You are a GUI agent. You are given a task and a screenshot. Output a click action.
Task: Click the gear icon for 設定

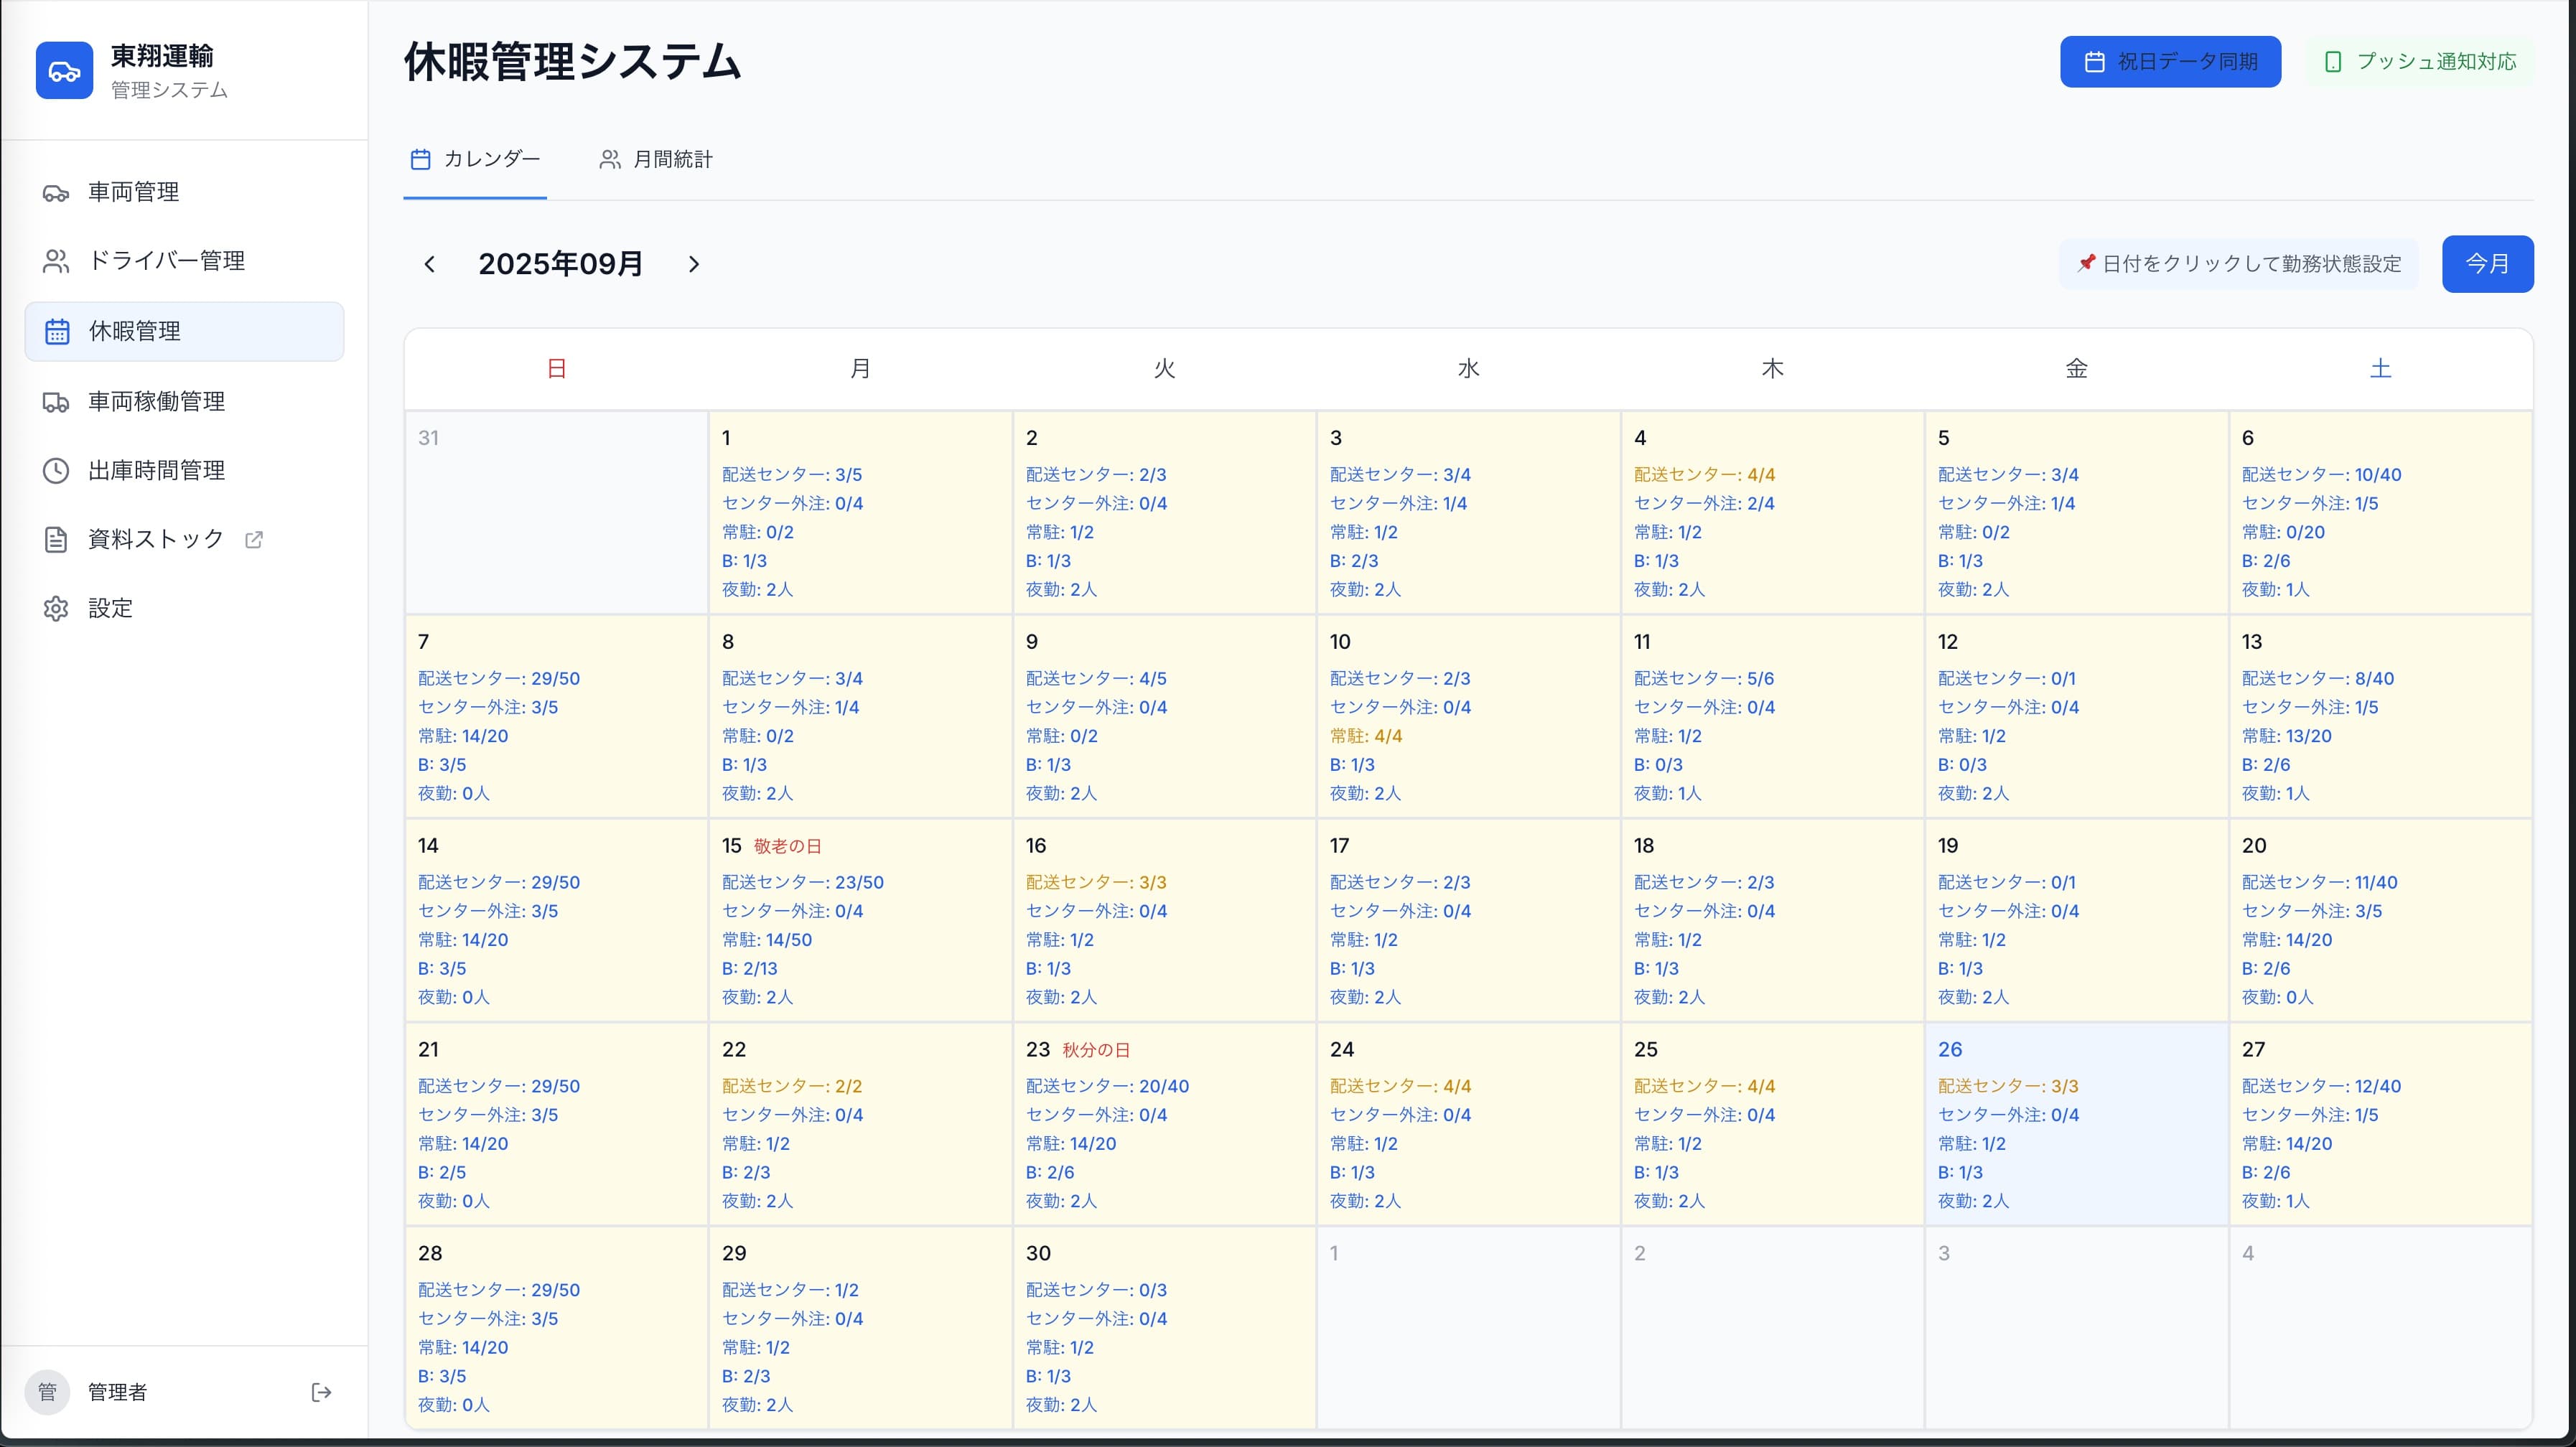coord(56,608)
